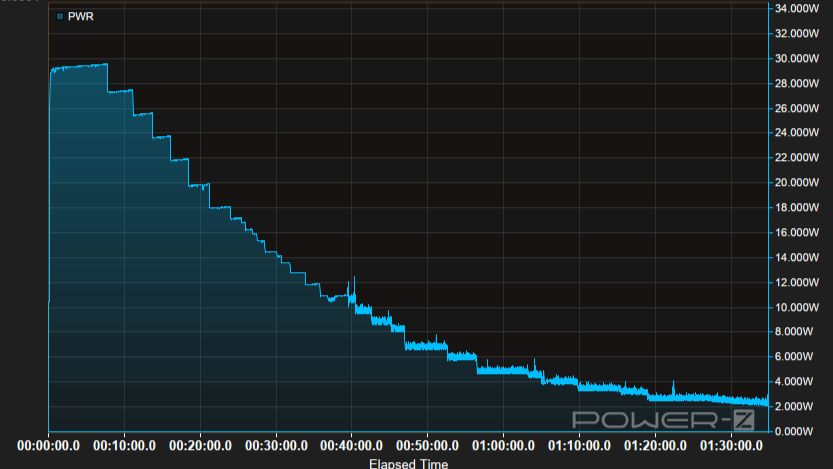
Task: Select the 00:10:00.0 time axis label
Action: (123, 446)
